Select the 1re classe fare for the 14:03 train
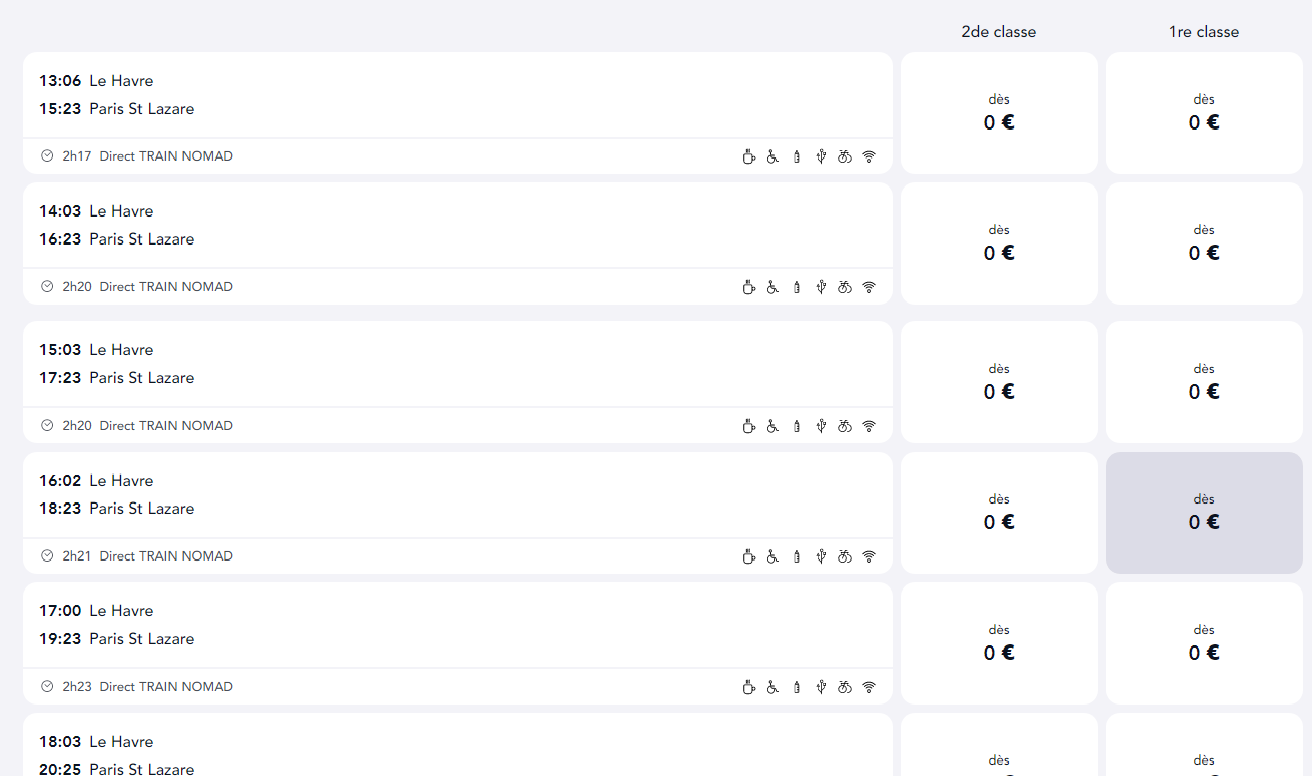Screen dimensions: 1312x776 click(x=1204, y=243)
